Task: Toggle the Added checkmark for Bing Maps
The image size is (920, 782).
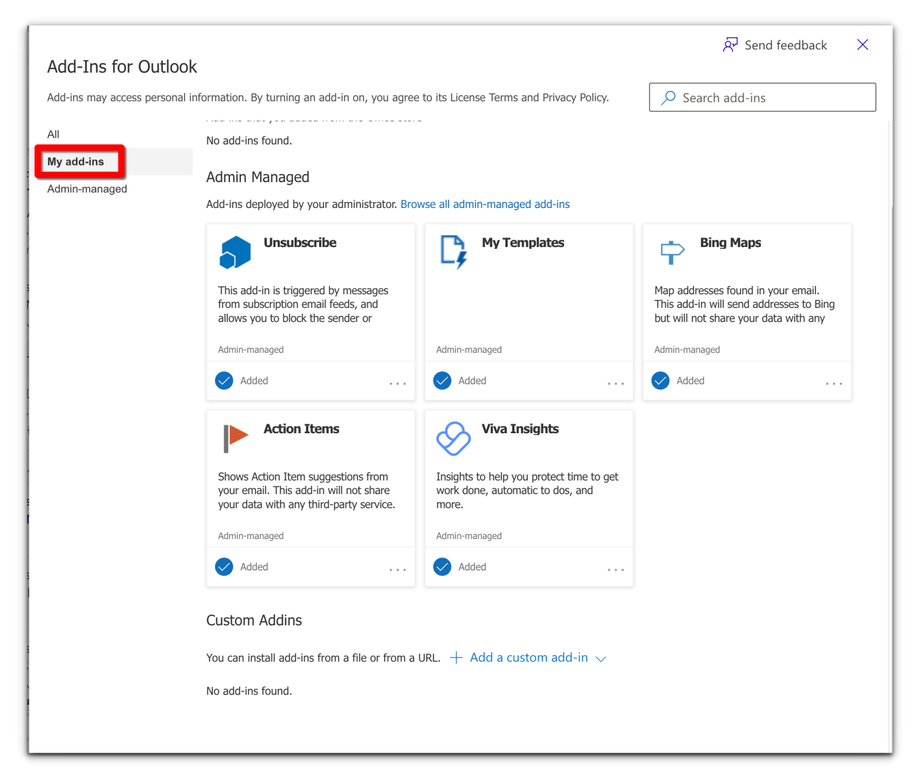Action: [660, 381]
